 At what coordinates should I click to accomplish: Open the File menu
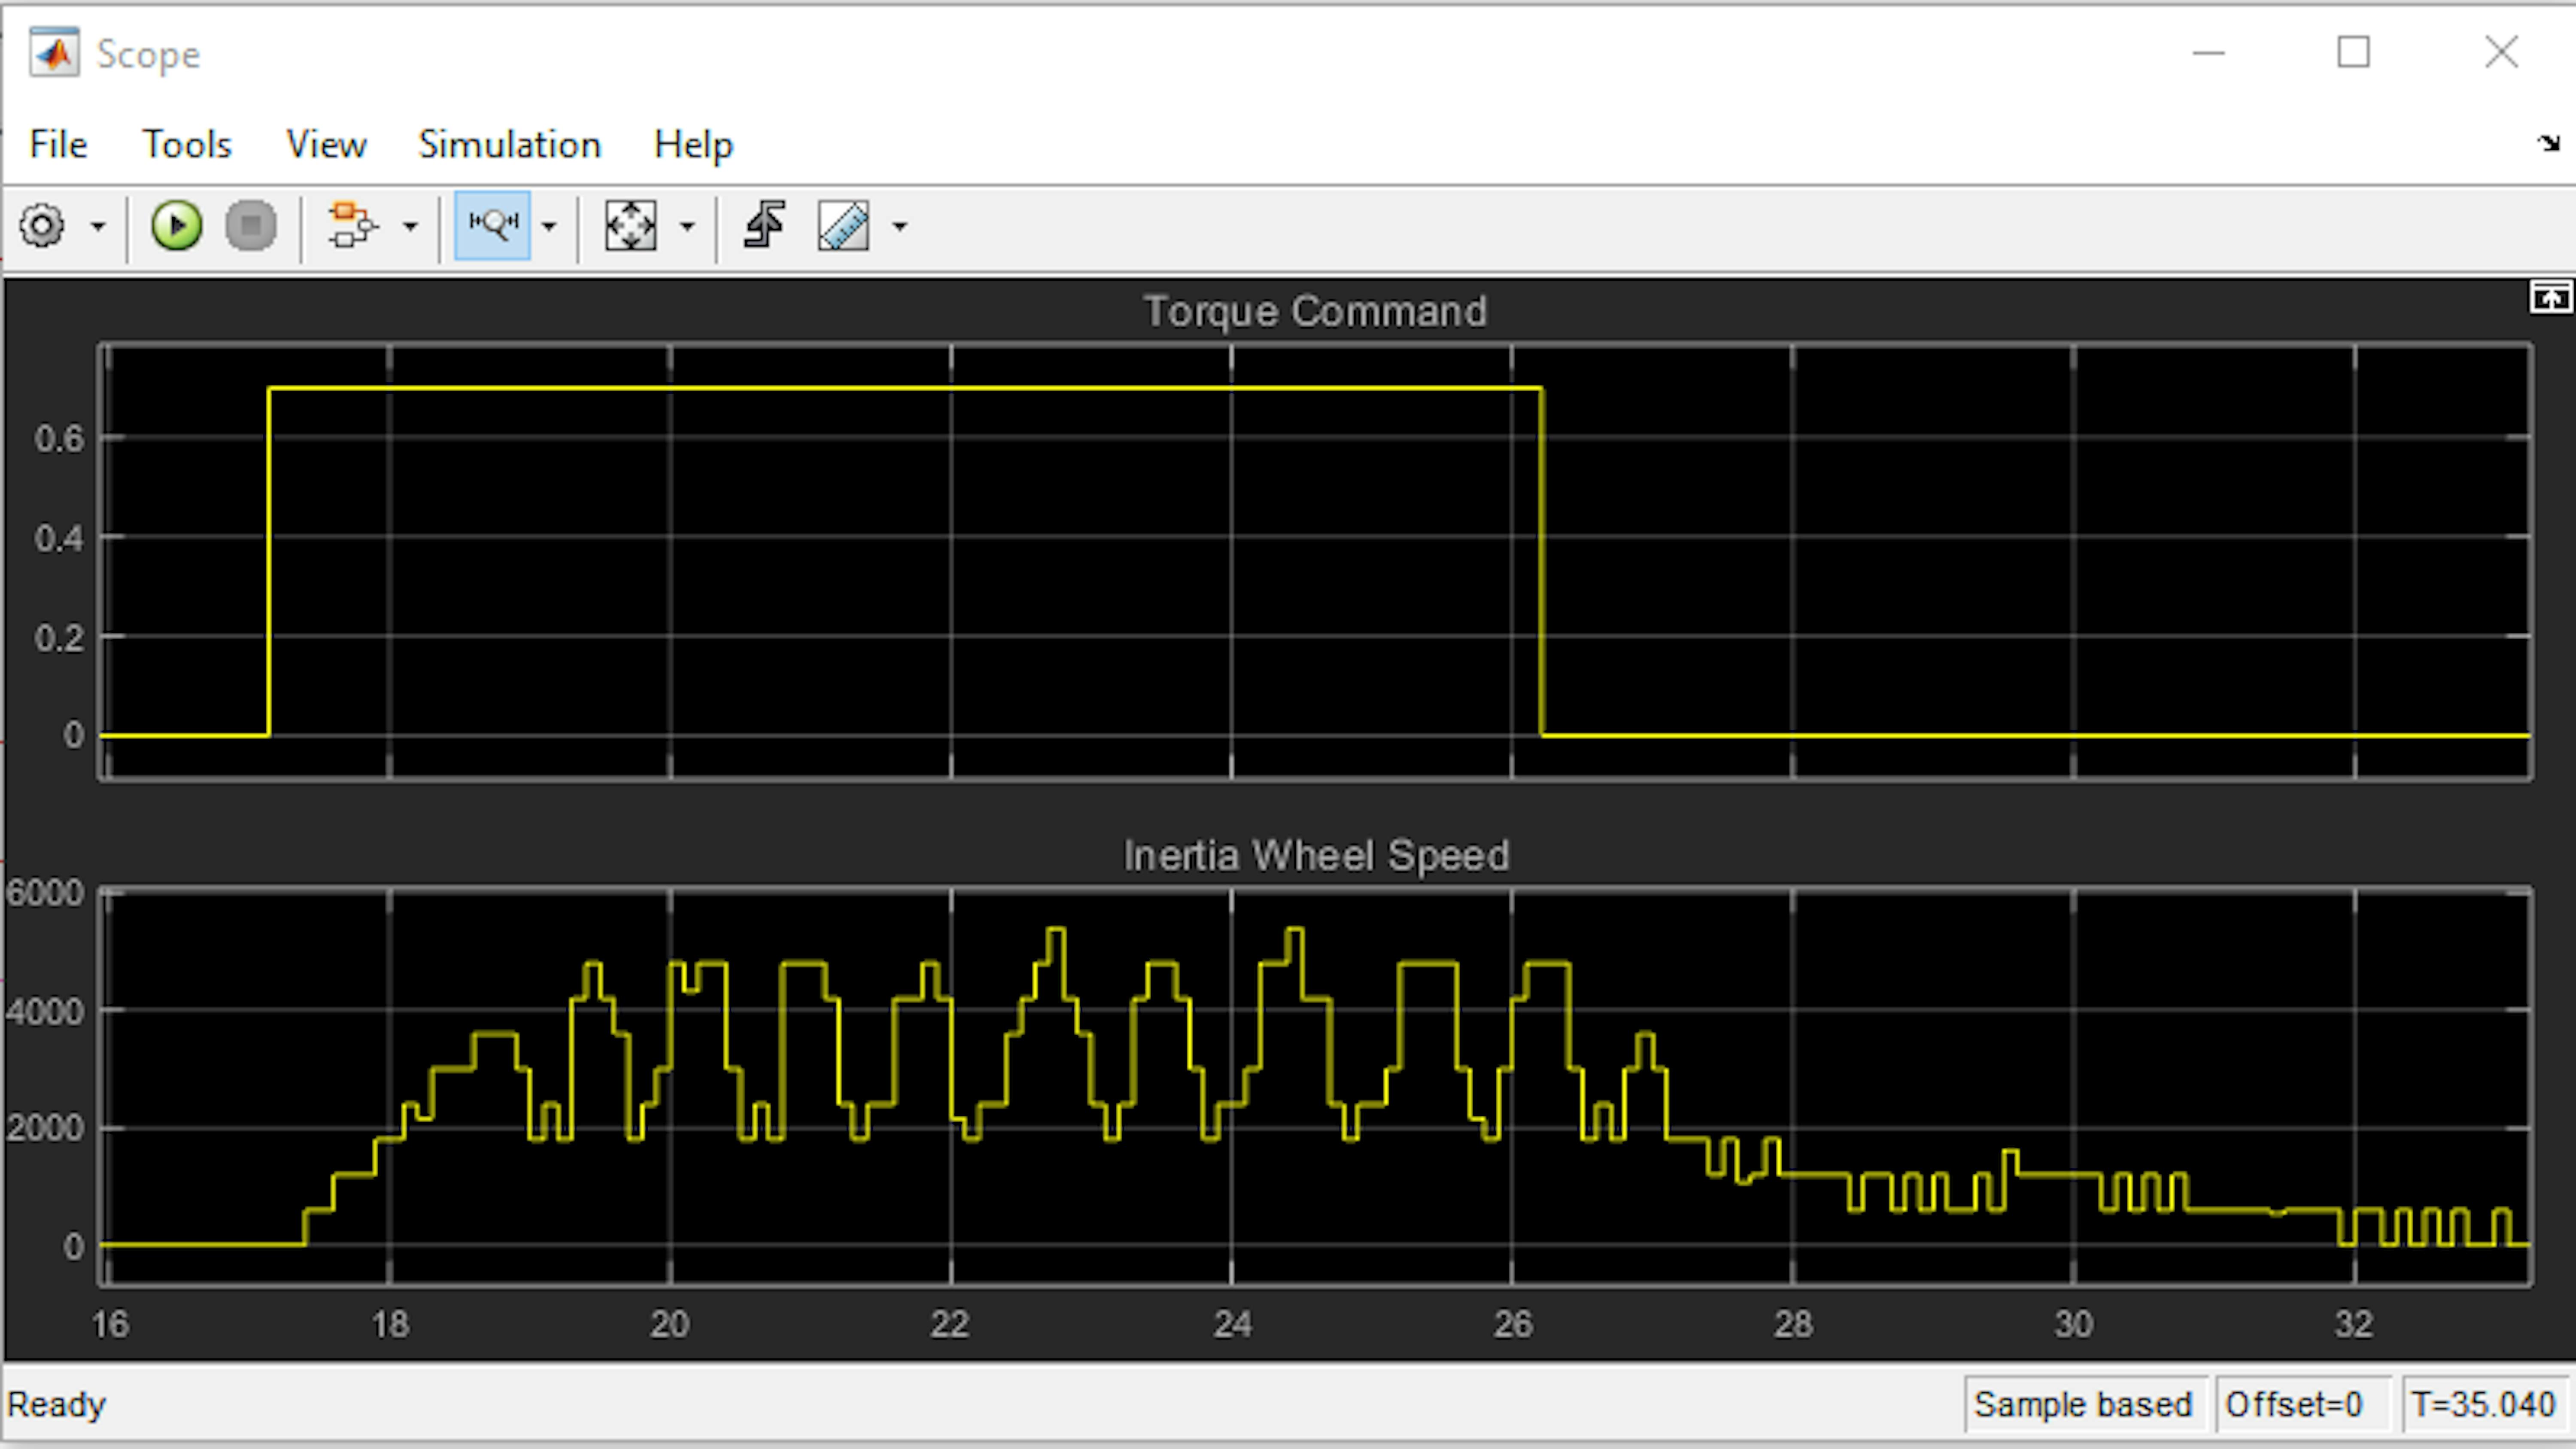coord(58,145)
